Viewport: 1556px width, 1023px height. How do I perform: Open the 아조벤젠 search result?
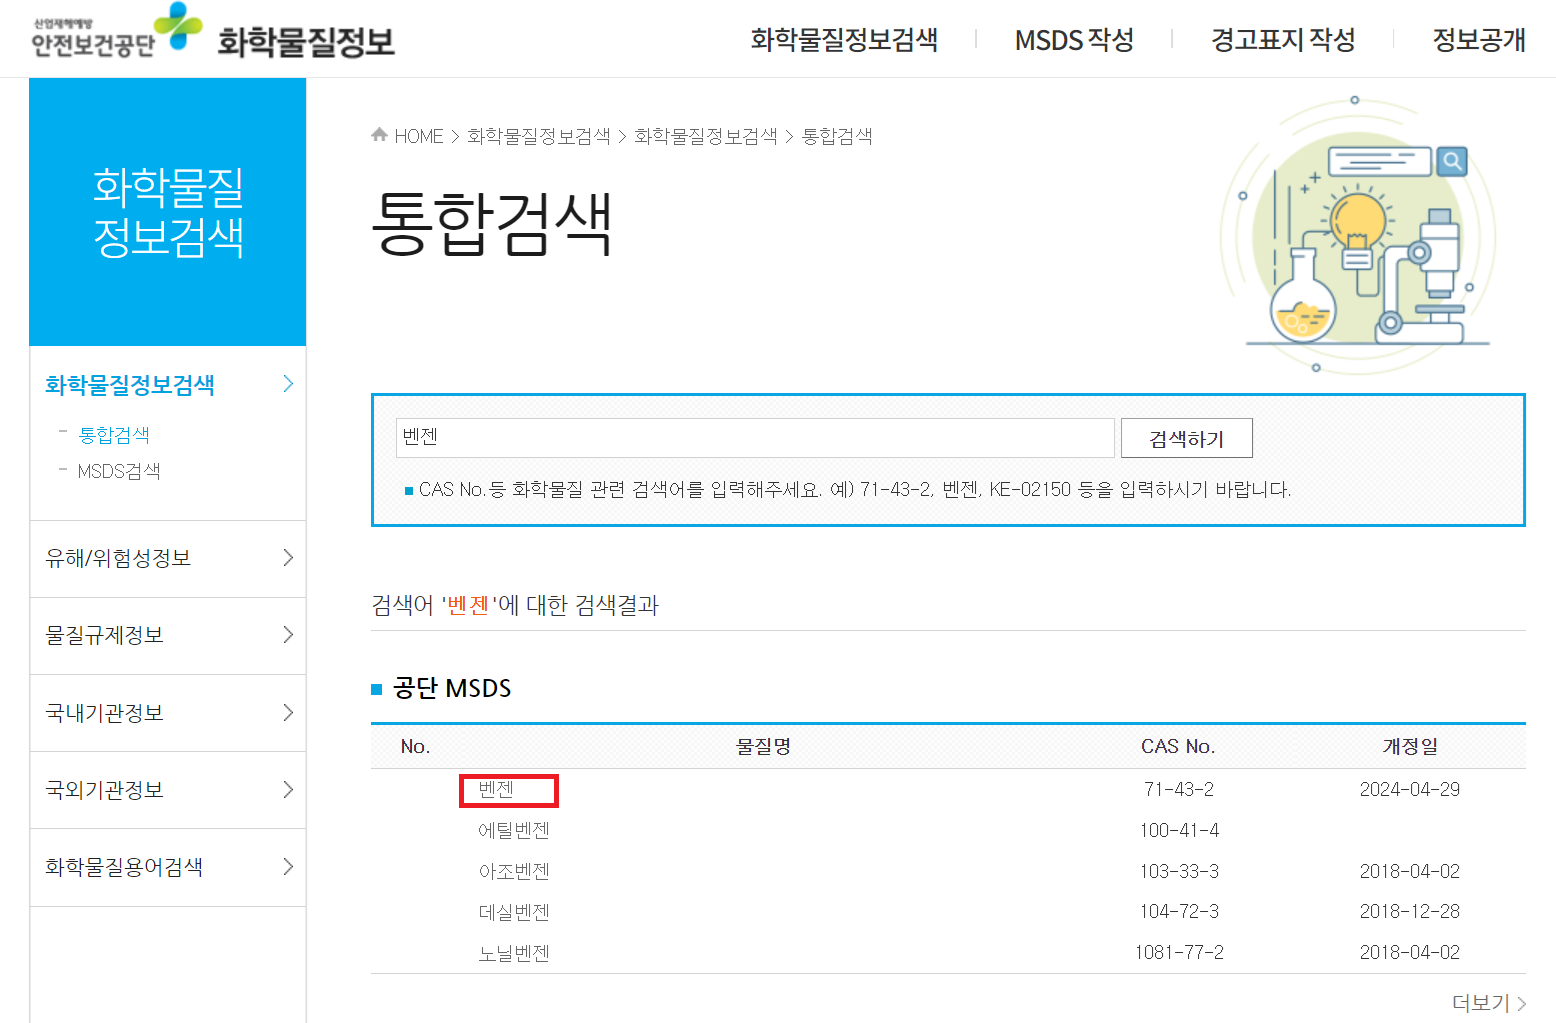coord(514,871)
